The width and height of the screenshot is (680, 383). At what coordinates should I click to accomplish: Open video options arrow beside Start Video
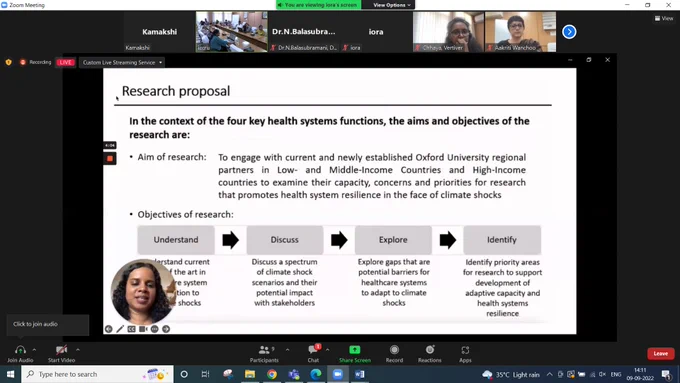(x=78, y=350)
